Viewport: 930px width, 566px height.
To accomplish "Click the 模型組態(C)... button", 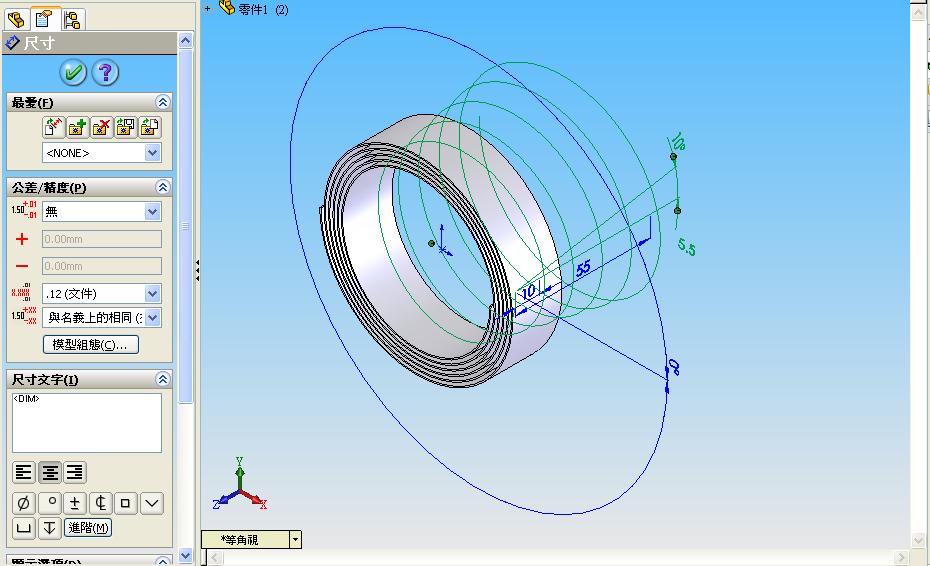I will [91, 345].
